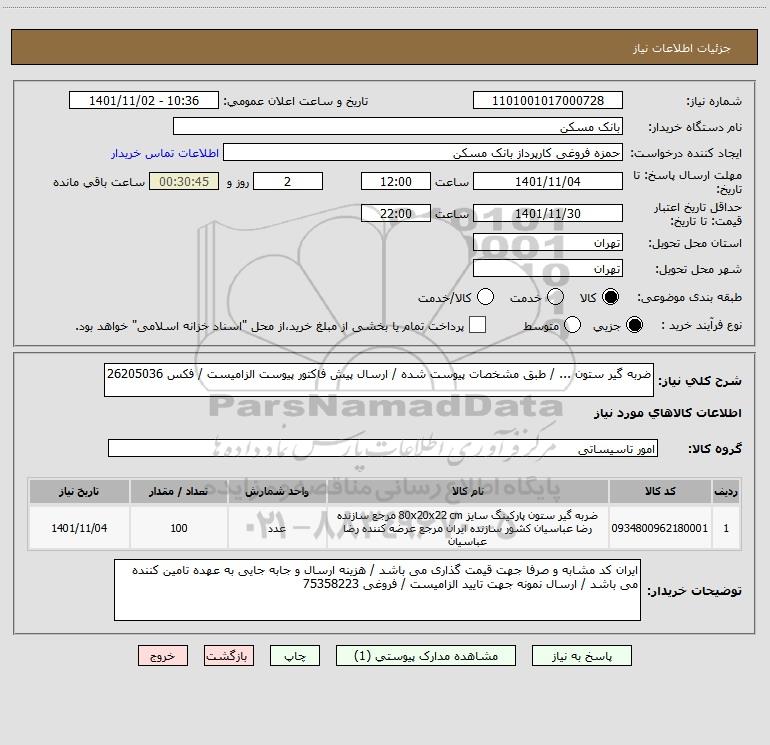Click the ساعت باقی مانده label

[x=99, y=182]
